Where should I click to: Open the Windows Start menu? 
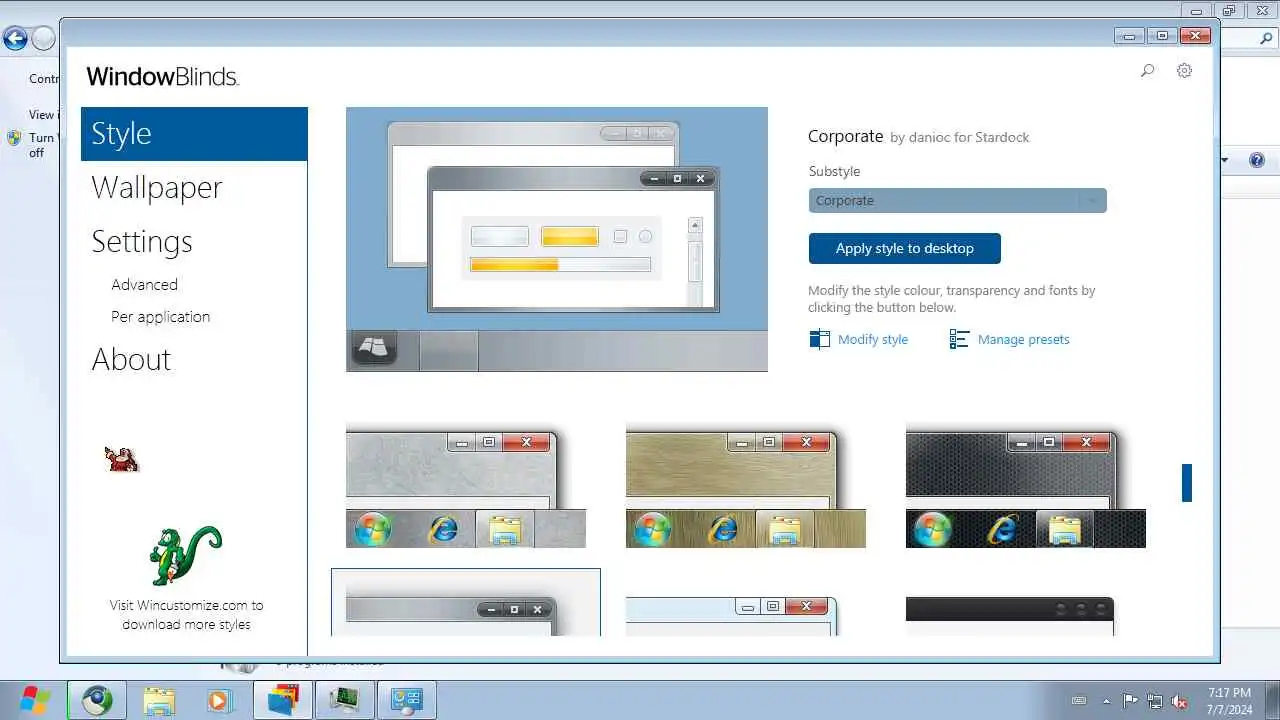[35, 700]
